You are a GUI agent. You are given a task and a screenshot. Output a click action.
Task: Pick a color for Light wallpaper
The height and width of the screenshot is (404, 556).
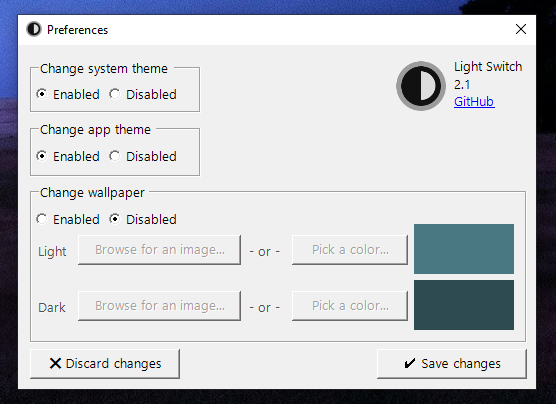click(350, 250)
